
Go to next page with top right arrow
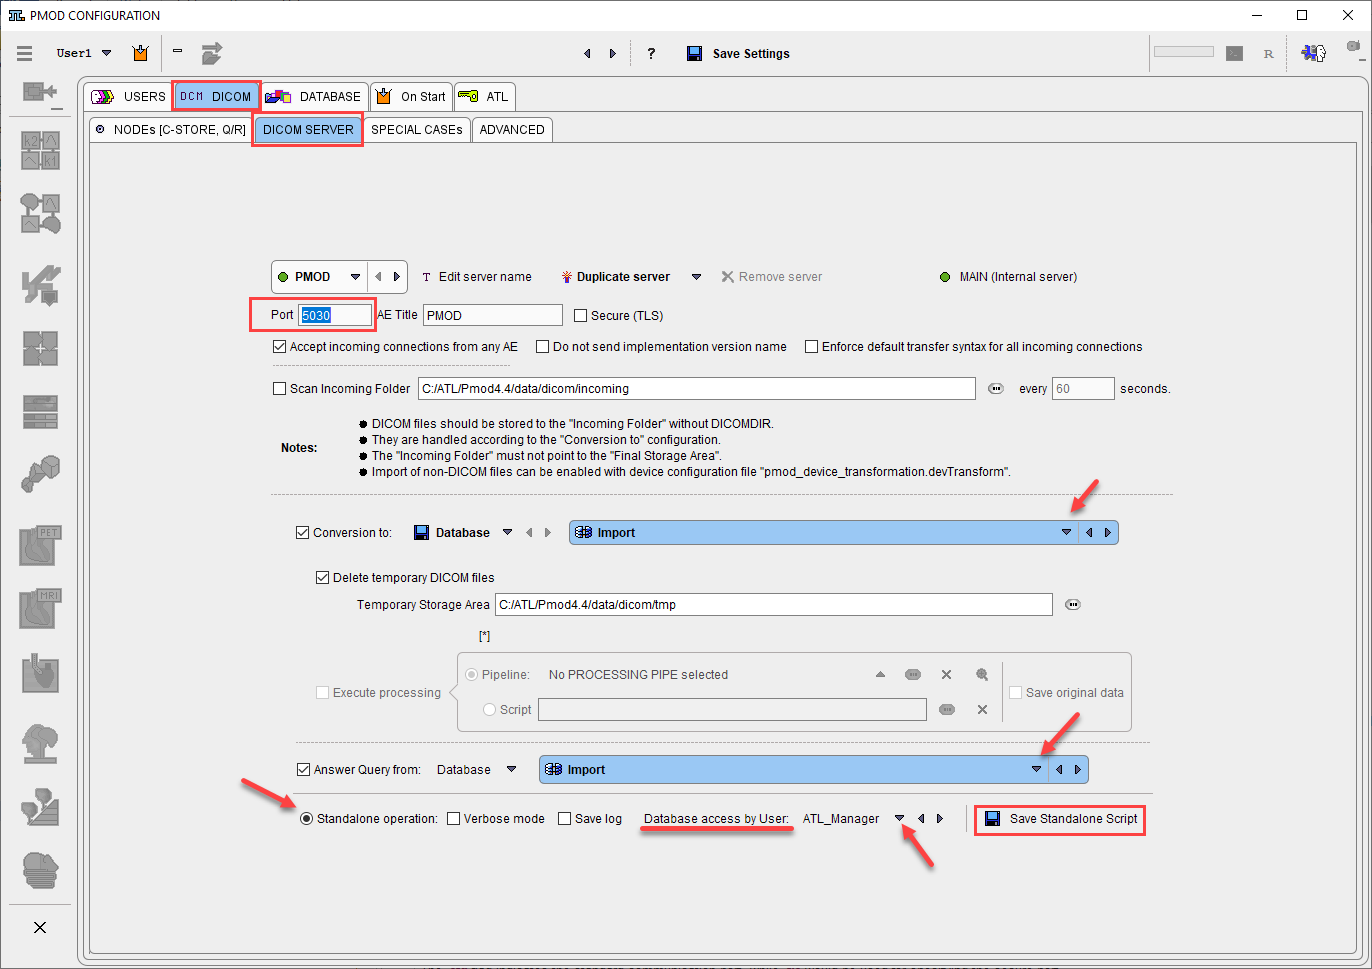click(613, 54)
